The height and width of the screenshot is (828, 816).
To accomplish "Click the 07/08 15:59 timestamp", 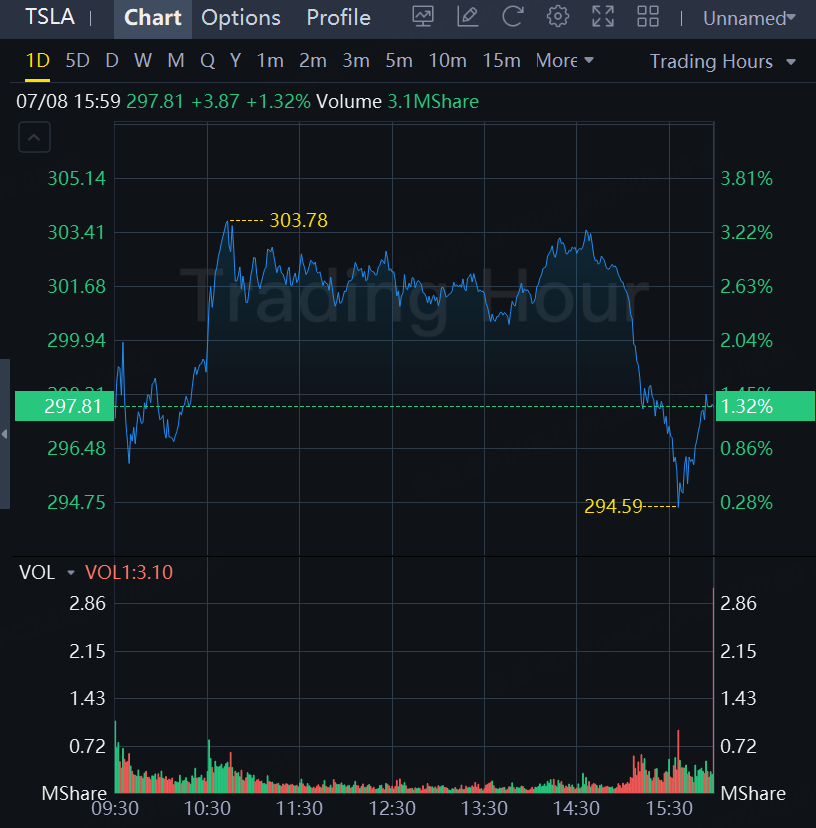I will point(68,101).
